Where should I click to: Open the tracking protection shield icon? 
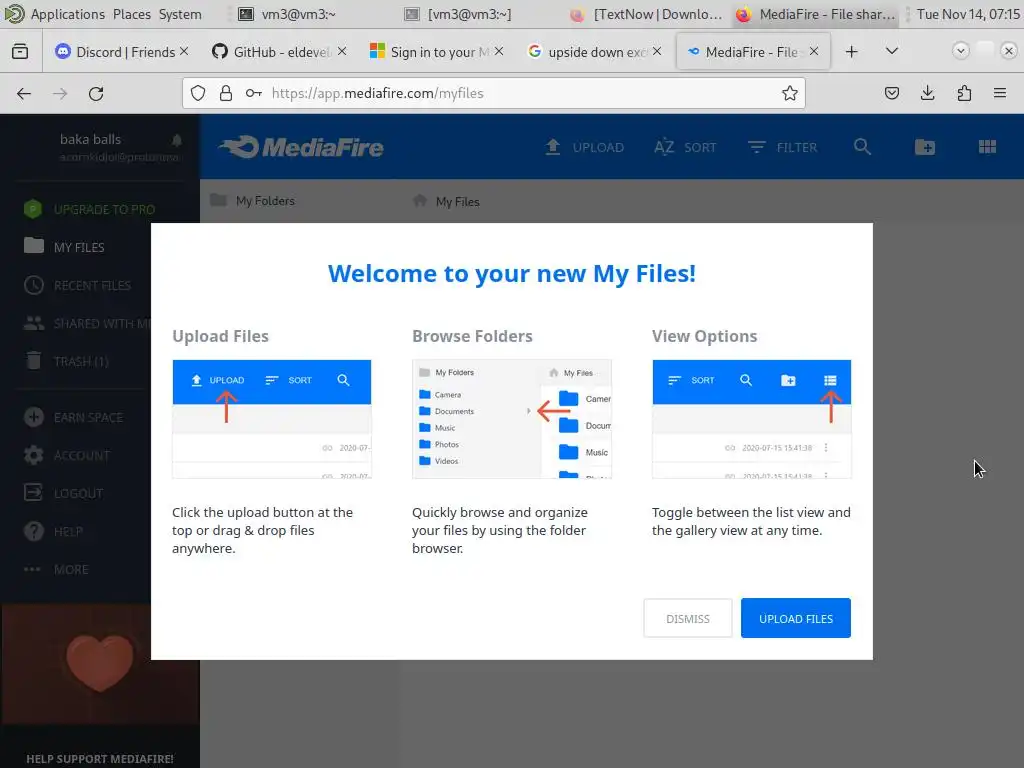198,93
